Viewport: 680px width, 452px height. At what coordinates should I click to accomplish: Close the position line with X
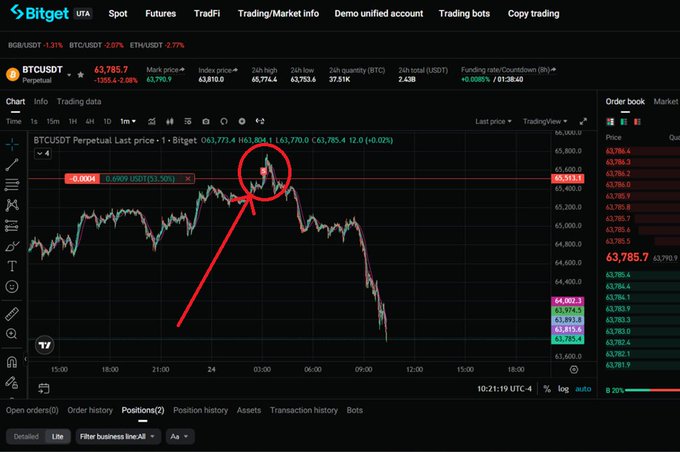[x=188, y=179]
